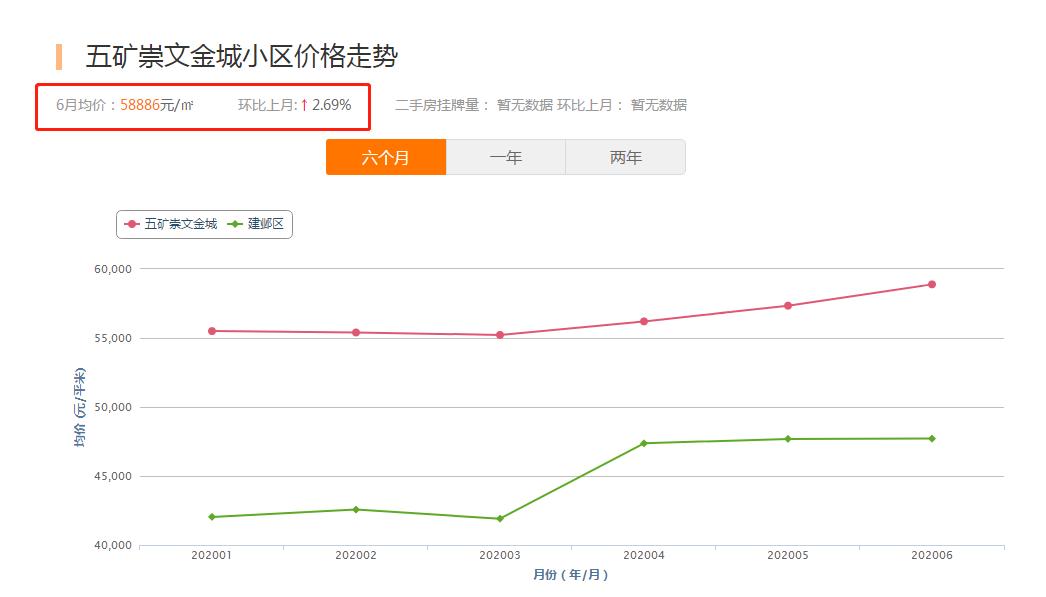The image size is (1046, 597).
Task: Click the first green data point at 202001
Action: coord(211,516)
